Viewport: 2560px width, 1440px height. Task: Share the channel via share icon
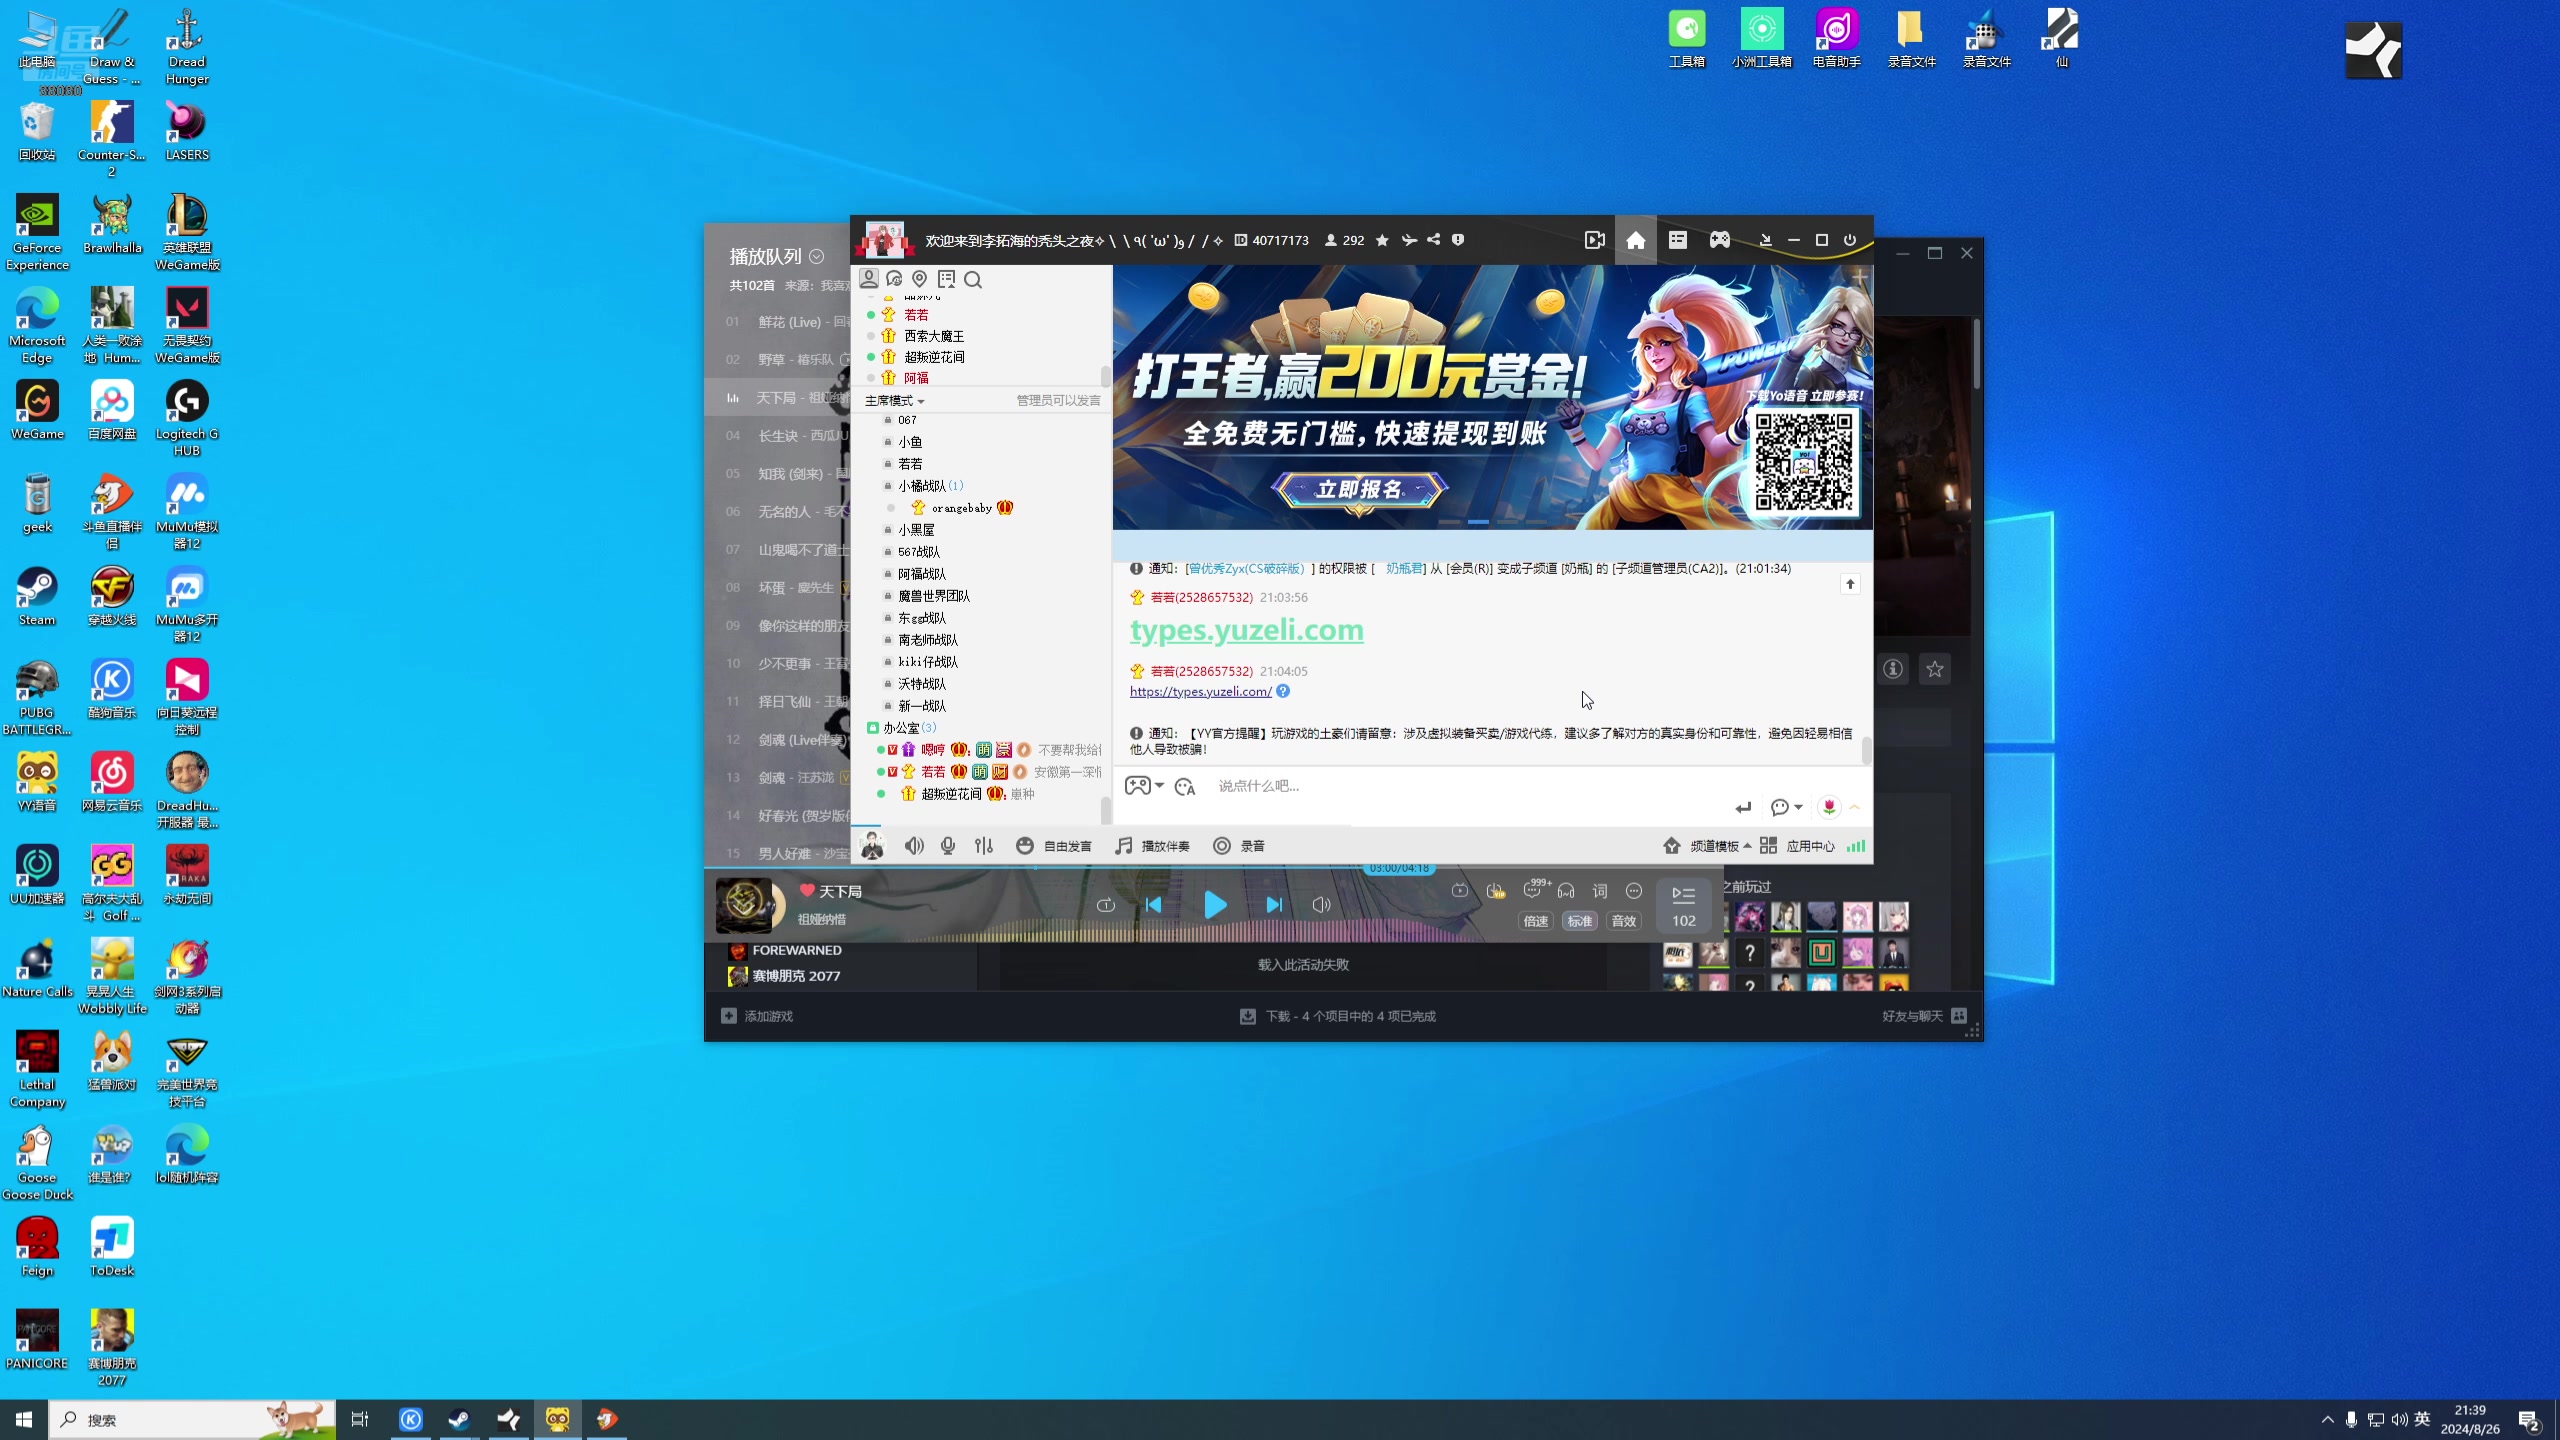(1433, 240)
